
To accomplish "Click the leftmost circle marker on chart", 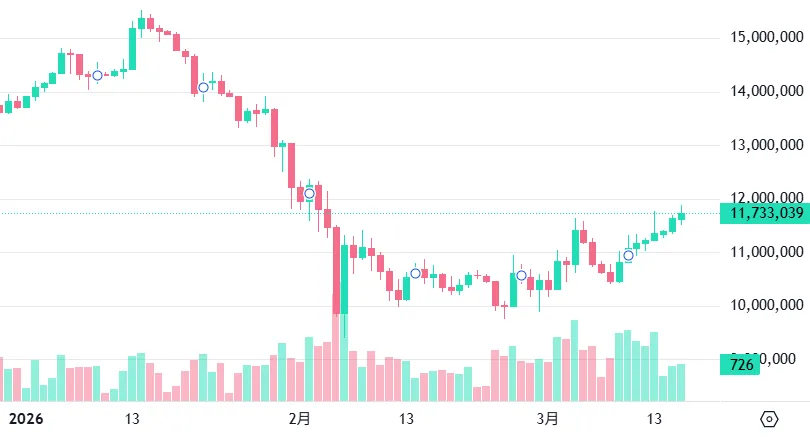I will click(97, 76).
